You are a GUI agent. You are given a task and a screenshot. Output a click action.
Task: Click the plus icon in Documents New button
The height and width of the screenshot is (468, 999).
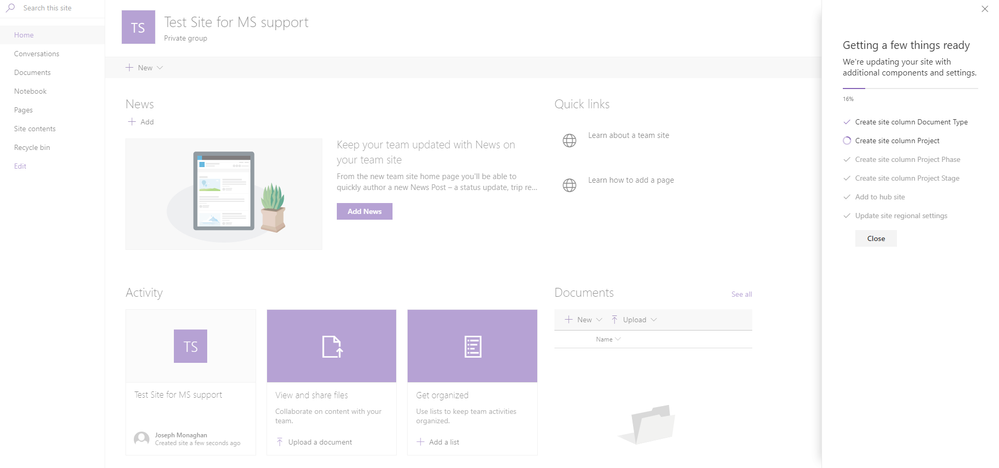pos(569,320)
